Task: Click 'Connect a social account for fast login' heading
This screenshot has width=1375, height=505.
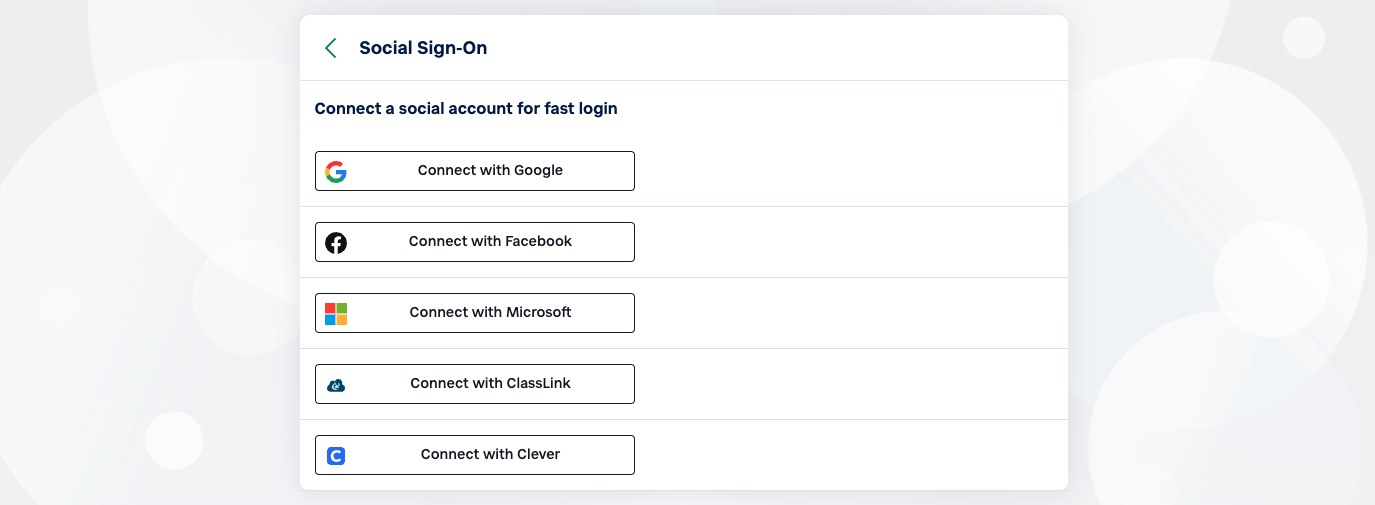Action: (466, 108)
